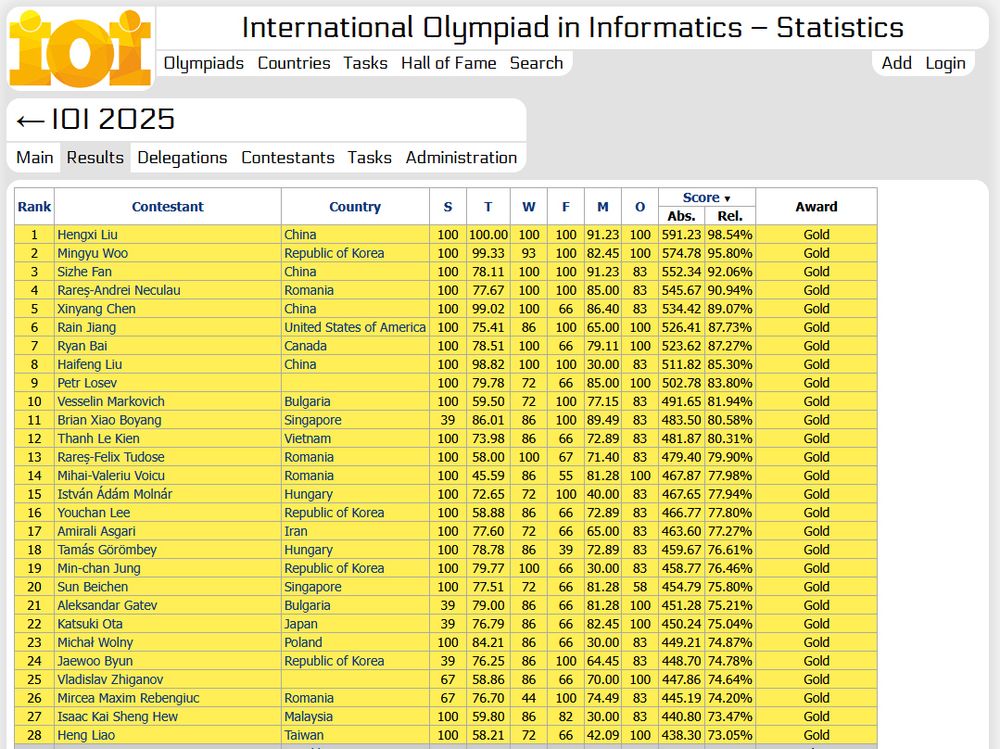The height and width of the screenshot is (749, 1000).
Task: Open Michał Wolny's profile link
Action: point(95,642)
